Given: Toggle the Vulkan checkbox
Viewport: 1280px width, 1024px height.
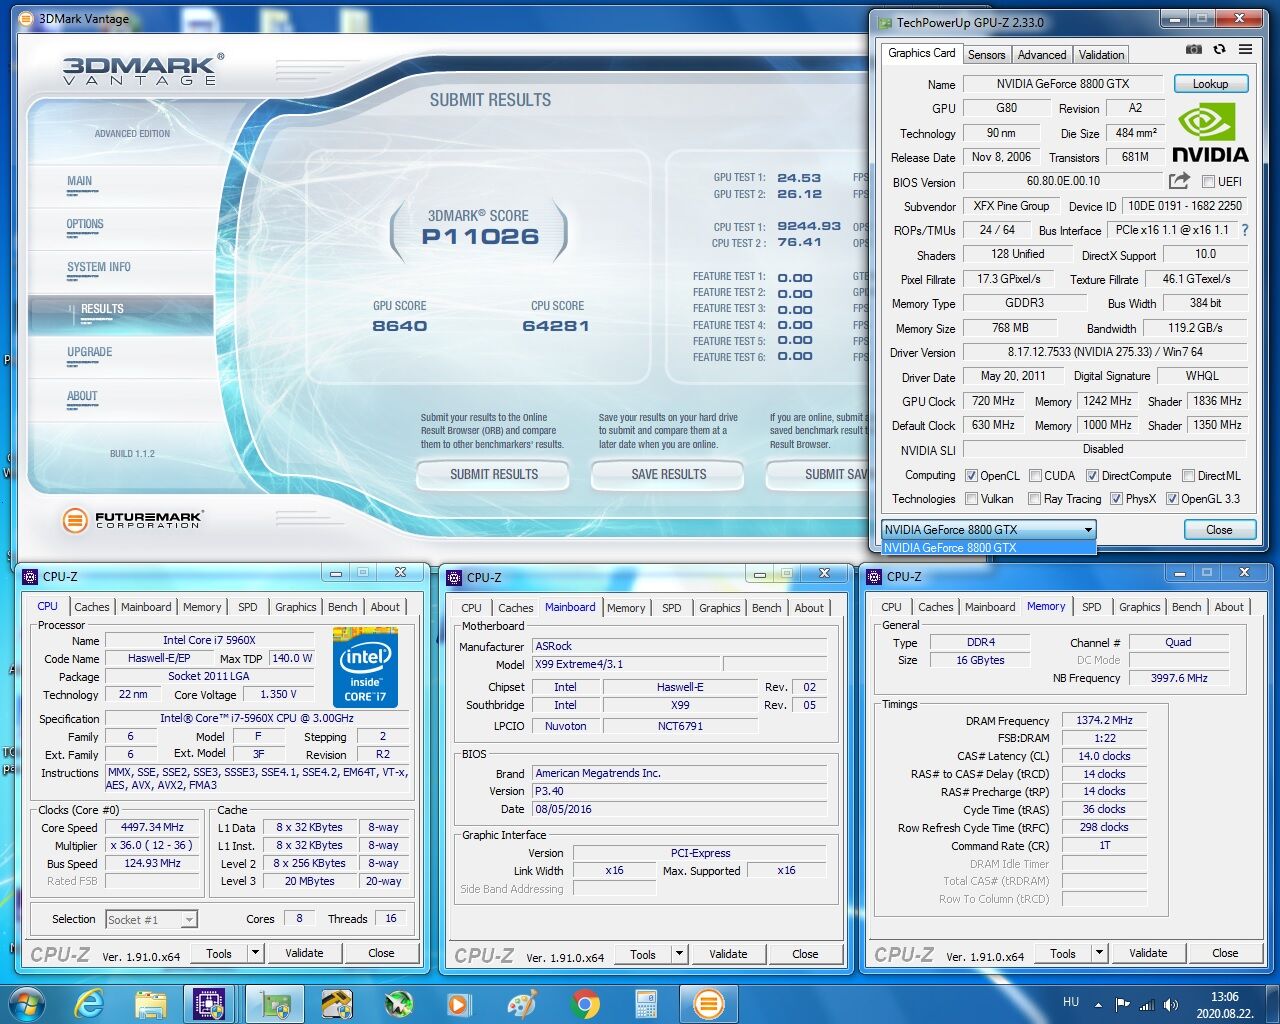Looking at the screenshot, I should (971, 499).
